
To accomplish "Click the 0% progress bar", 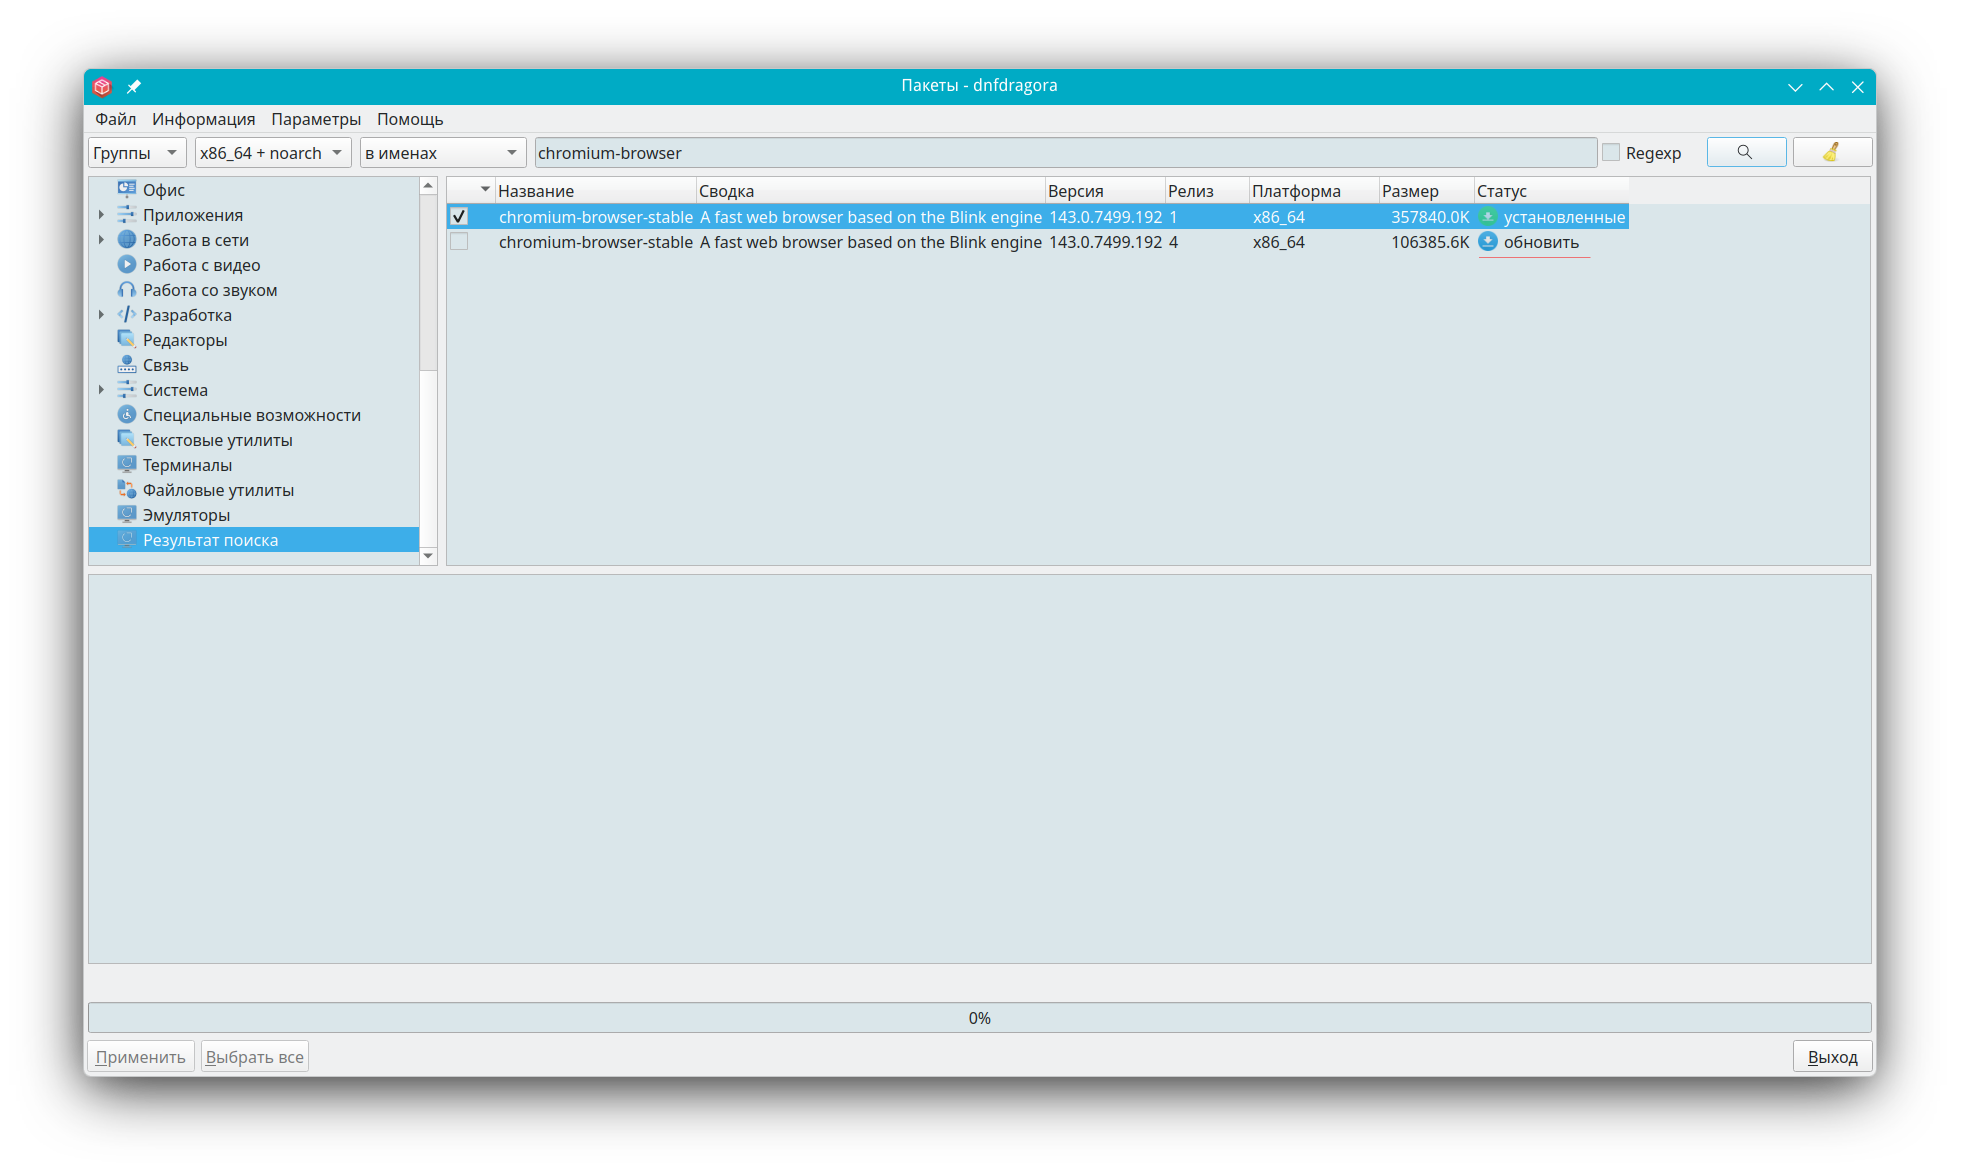I will (979, 1018).
